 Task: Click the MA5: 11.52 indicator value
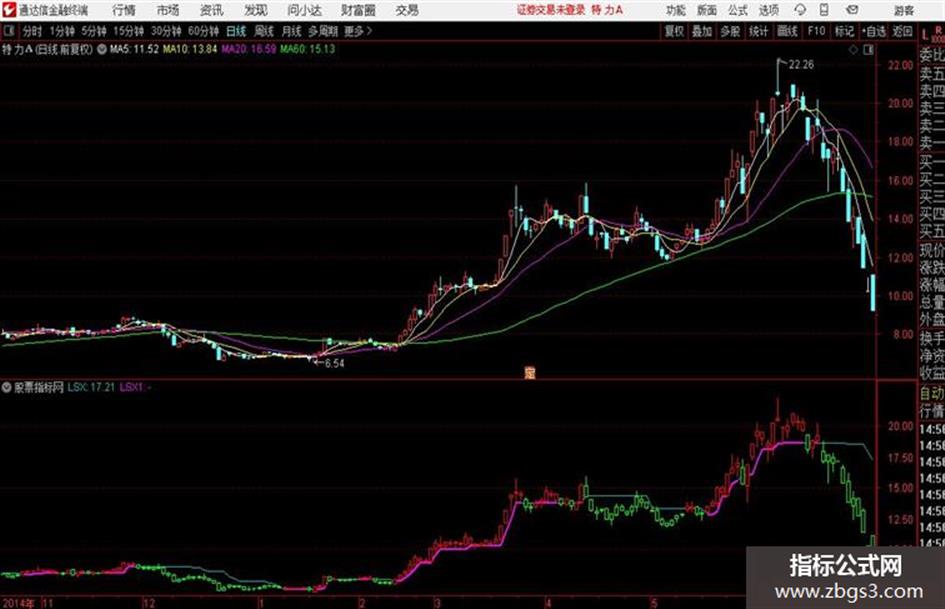tap(134, 49)
